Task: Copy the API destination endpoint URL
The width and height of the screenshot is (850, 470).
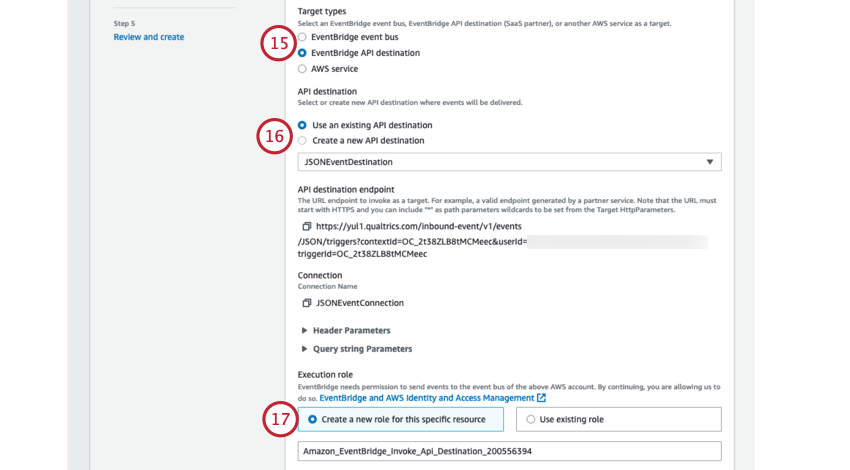Action: click(x=307, y=227)
